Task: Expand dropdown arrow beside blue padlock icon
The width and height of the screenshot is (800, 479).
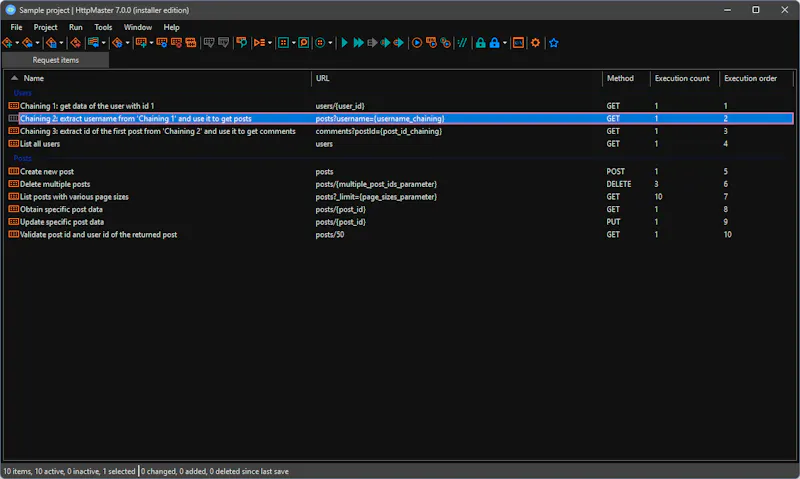Action: coord(505,43)
